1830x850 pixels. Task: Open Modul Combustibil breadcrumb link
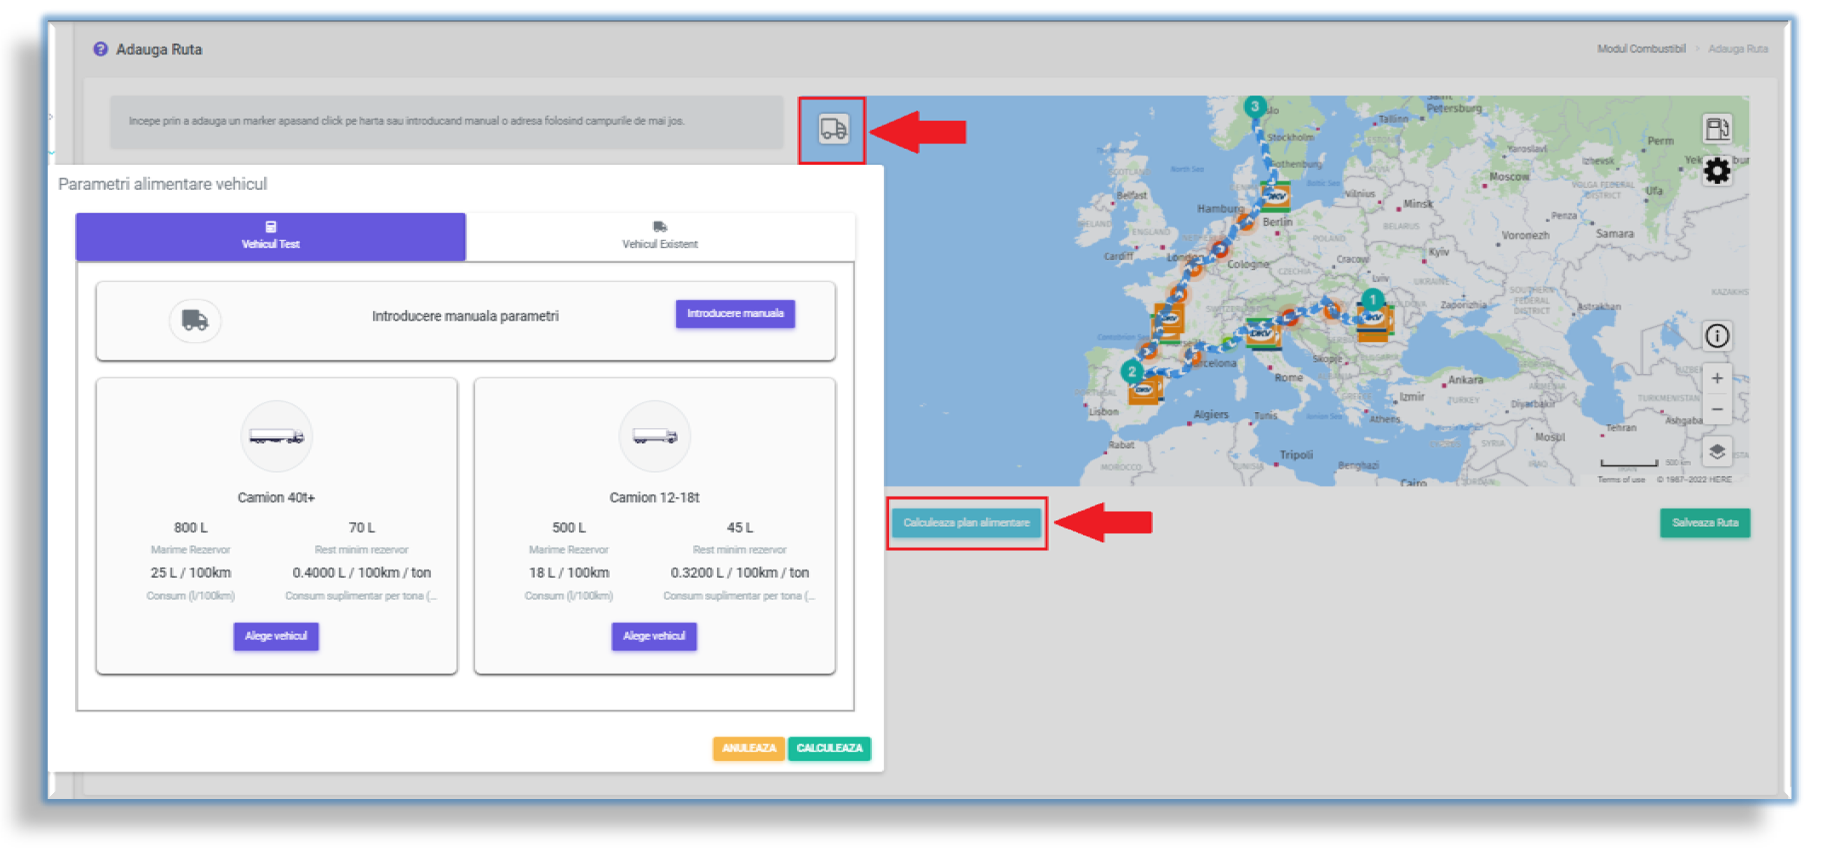point(1640,49)
